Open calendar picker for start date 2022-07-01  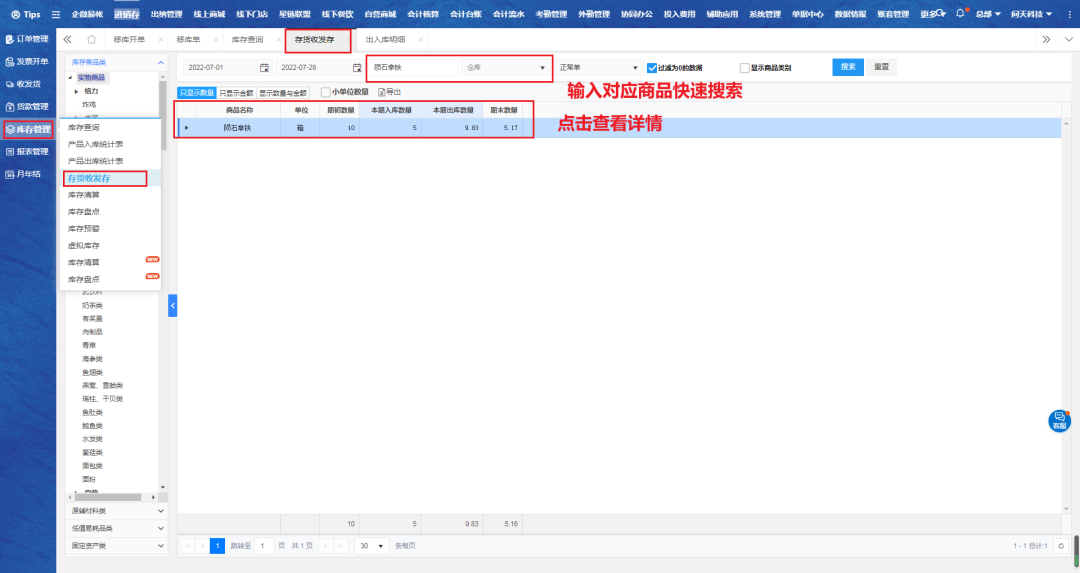264,68
